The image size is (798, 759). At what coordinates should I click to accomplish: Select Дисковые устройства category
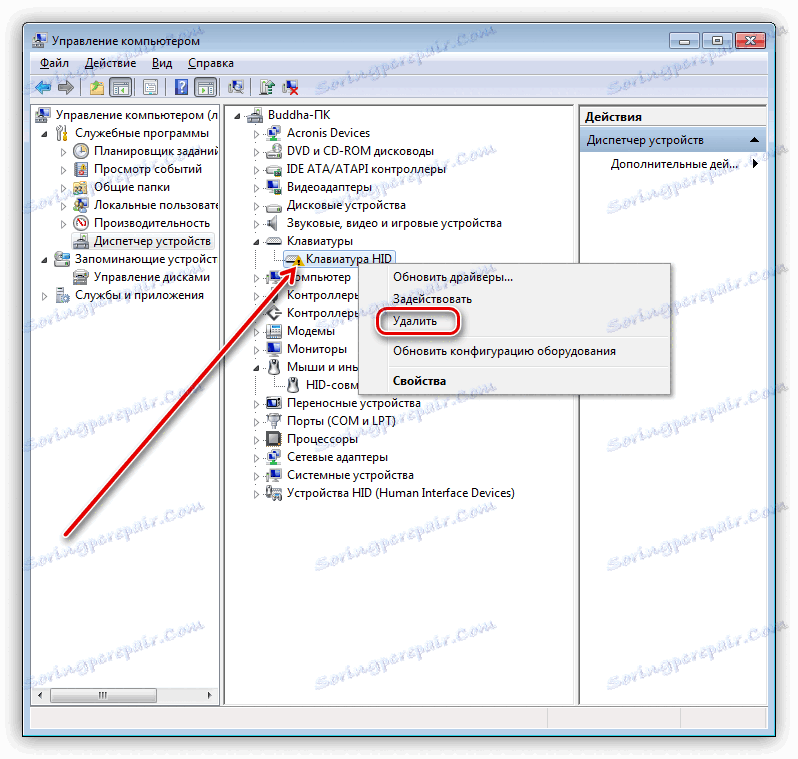click(346, 205)
